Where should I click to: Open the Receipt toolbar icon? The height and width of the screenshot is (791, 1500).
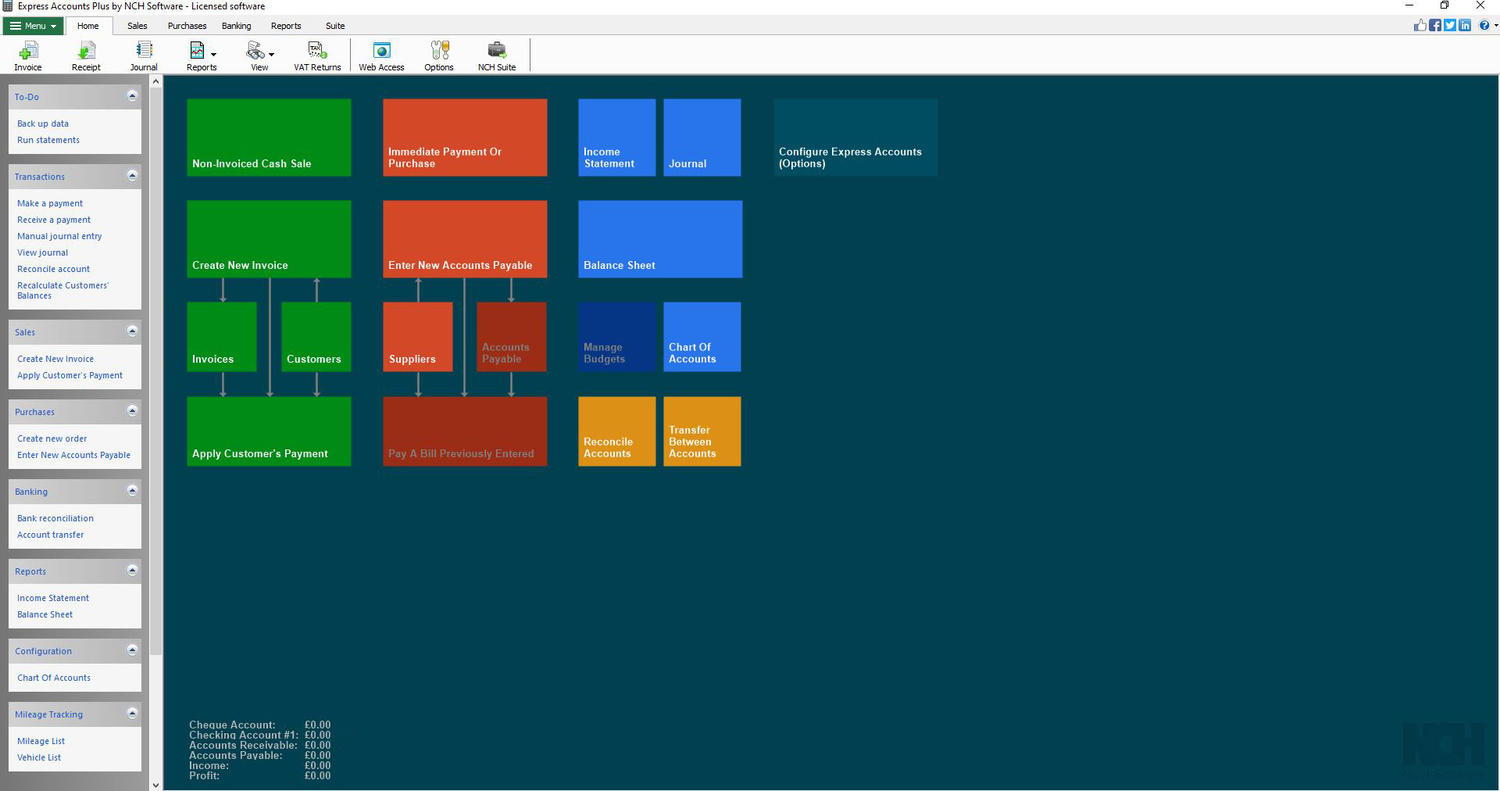coord(86,52)
